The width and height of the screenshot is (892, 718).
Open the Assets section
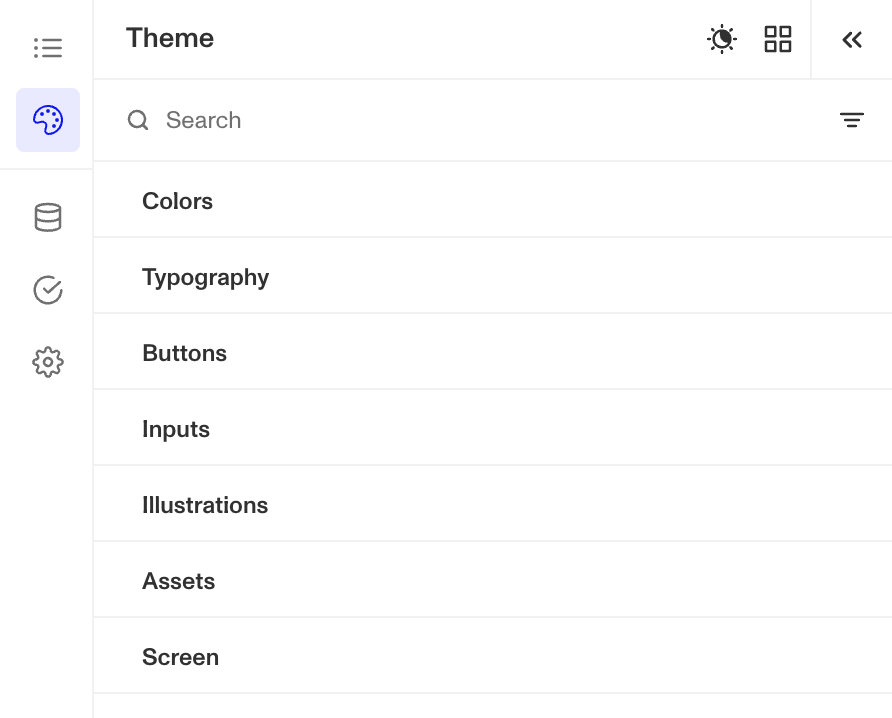pyautogui.click(x=178, y=580)
